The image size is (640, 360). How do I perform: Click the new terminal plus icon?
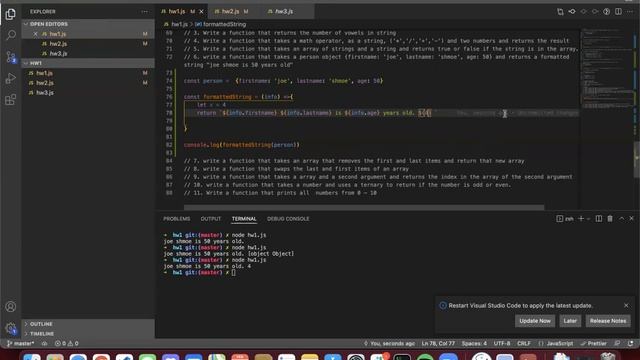coord(581,219)
